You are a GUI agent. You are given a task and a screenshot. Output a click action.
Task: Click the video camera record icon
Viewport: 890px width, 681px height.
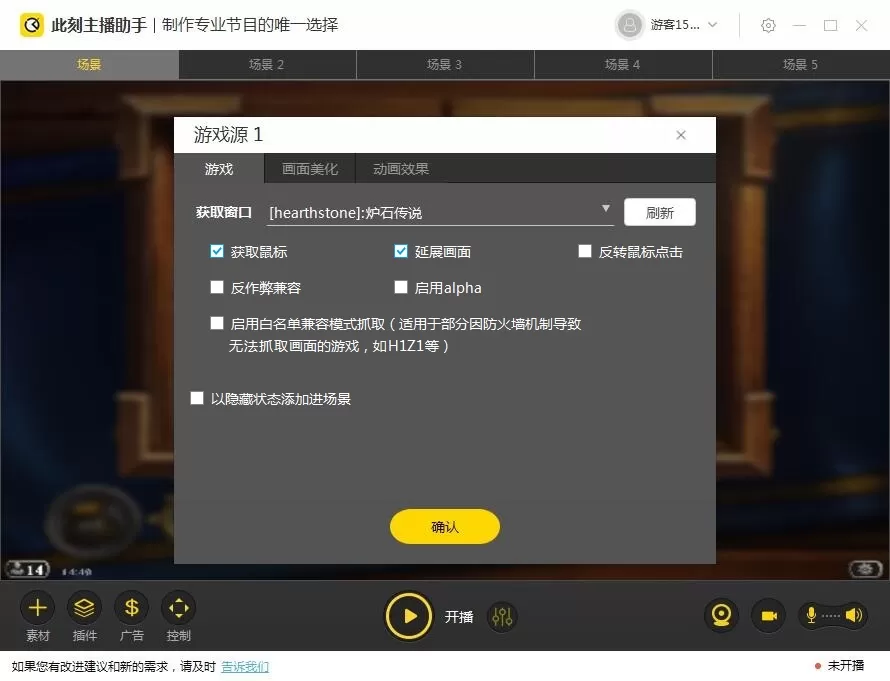point(769,616)
